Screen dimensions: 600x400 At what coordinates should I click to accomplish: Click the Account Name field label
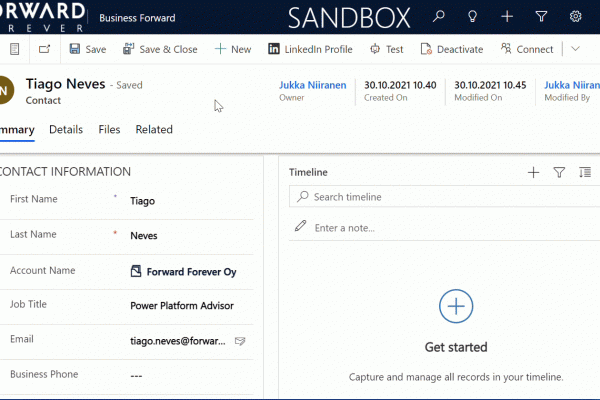point(42,270)
